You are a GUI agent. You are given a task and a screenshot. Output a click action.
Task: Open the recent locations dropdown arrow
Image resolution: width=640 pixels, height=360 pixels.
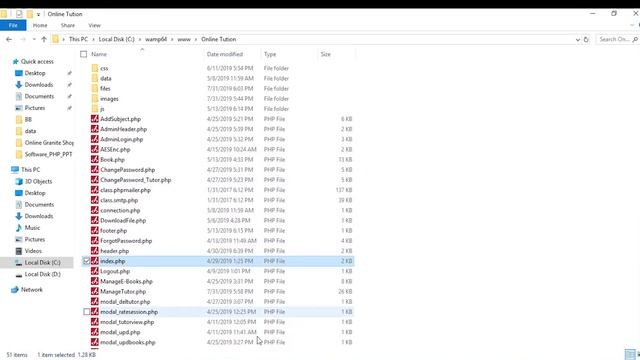[x=34, y=39]
